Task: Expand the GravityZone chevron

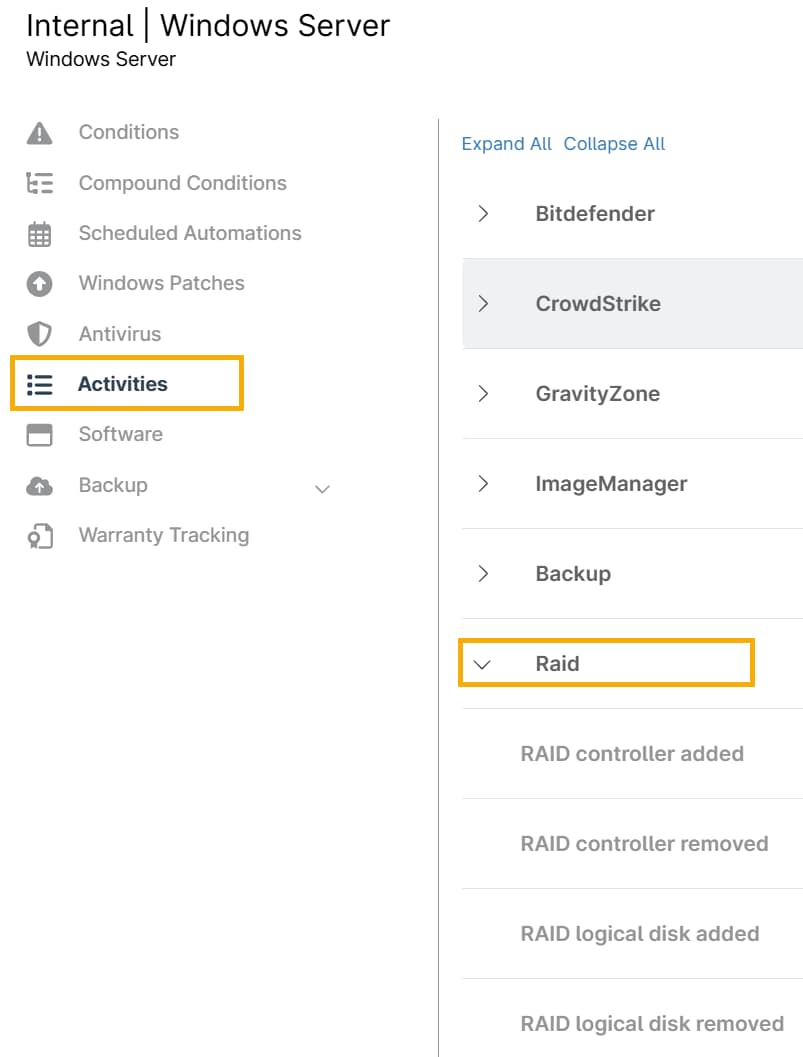Action: point(483,394)
